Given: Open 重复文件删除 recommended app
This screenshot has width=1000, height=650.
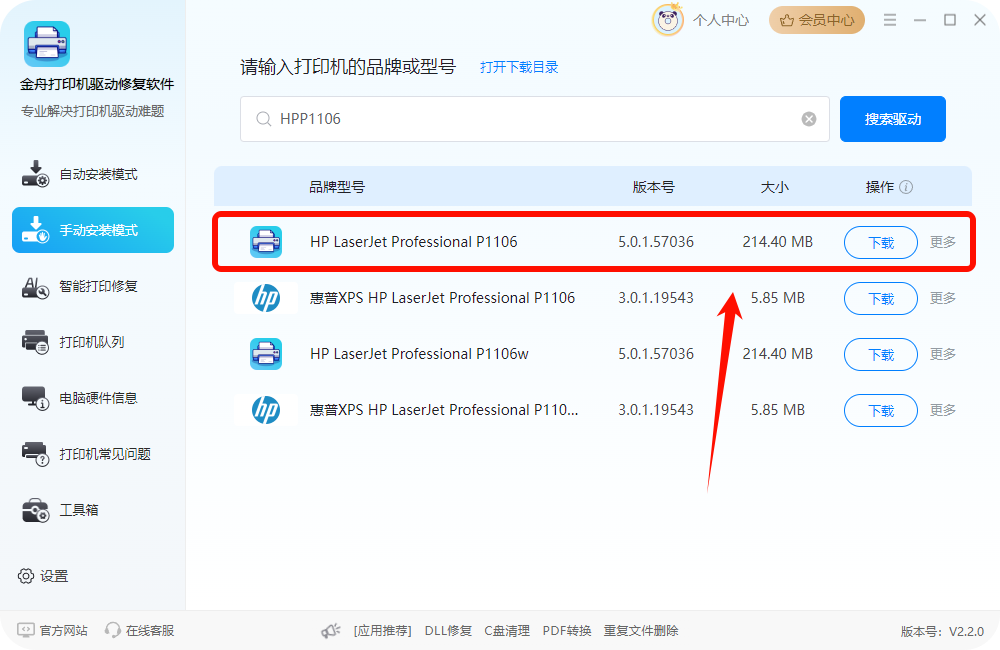Looking at the screenshot, I should 641,631.
